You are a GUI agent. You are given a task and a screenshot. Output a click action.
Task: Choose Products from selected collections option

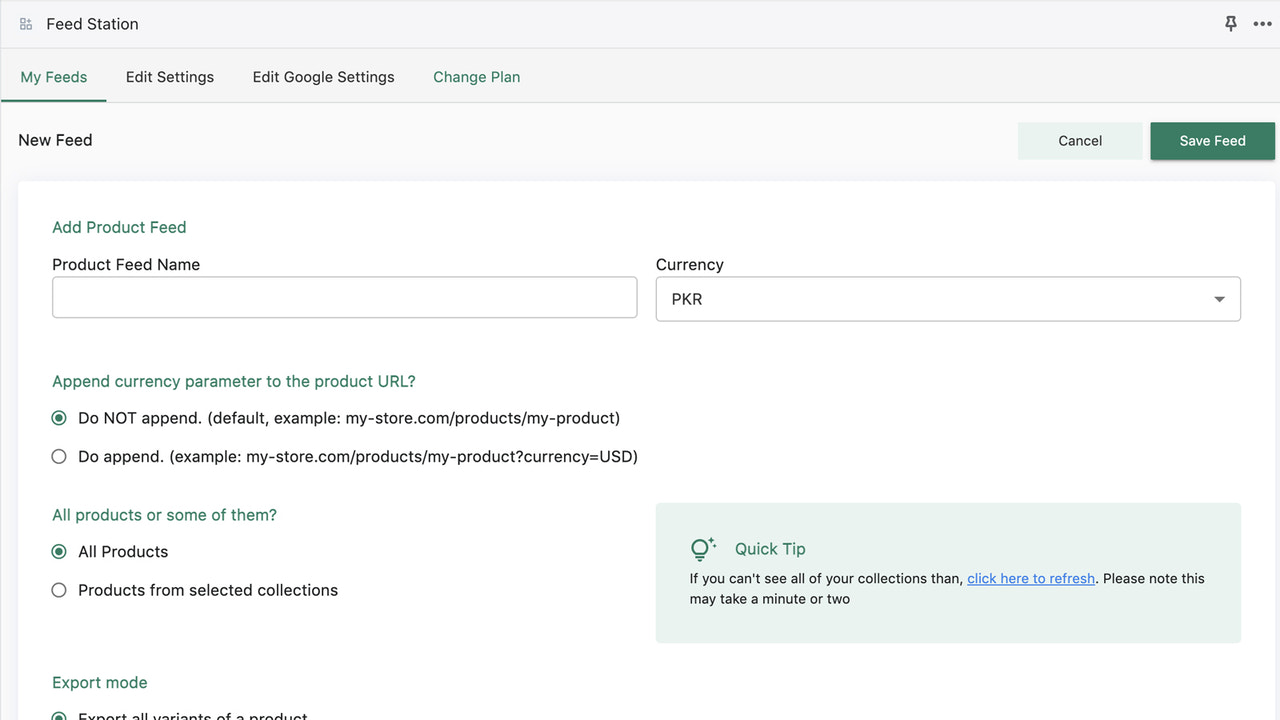59,591
